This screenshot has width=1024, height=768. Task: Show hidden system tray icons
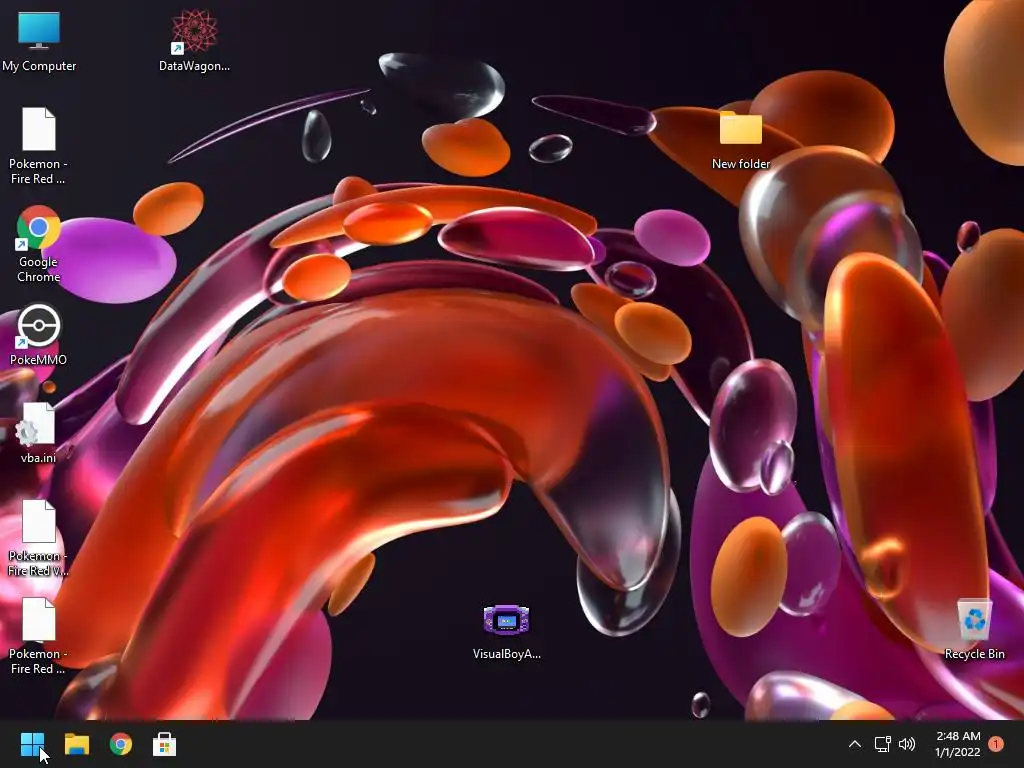[854, 744]
